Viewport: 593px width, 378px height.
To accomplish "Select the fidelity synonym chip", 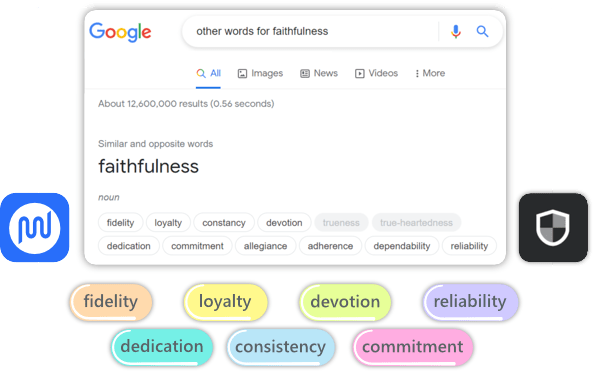I will pyautogui.click(x=120, y=223).
